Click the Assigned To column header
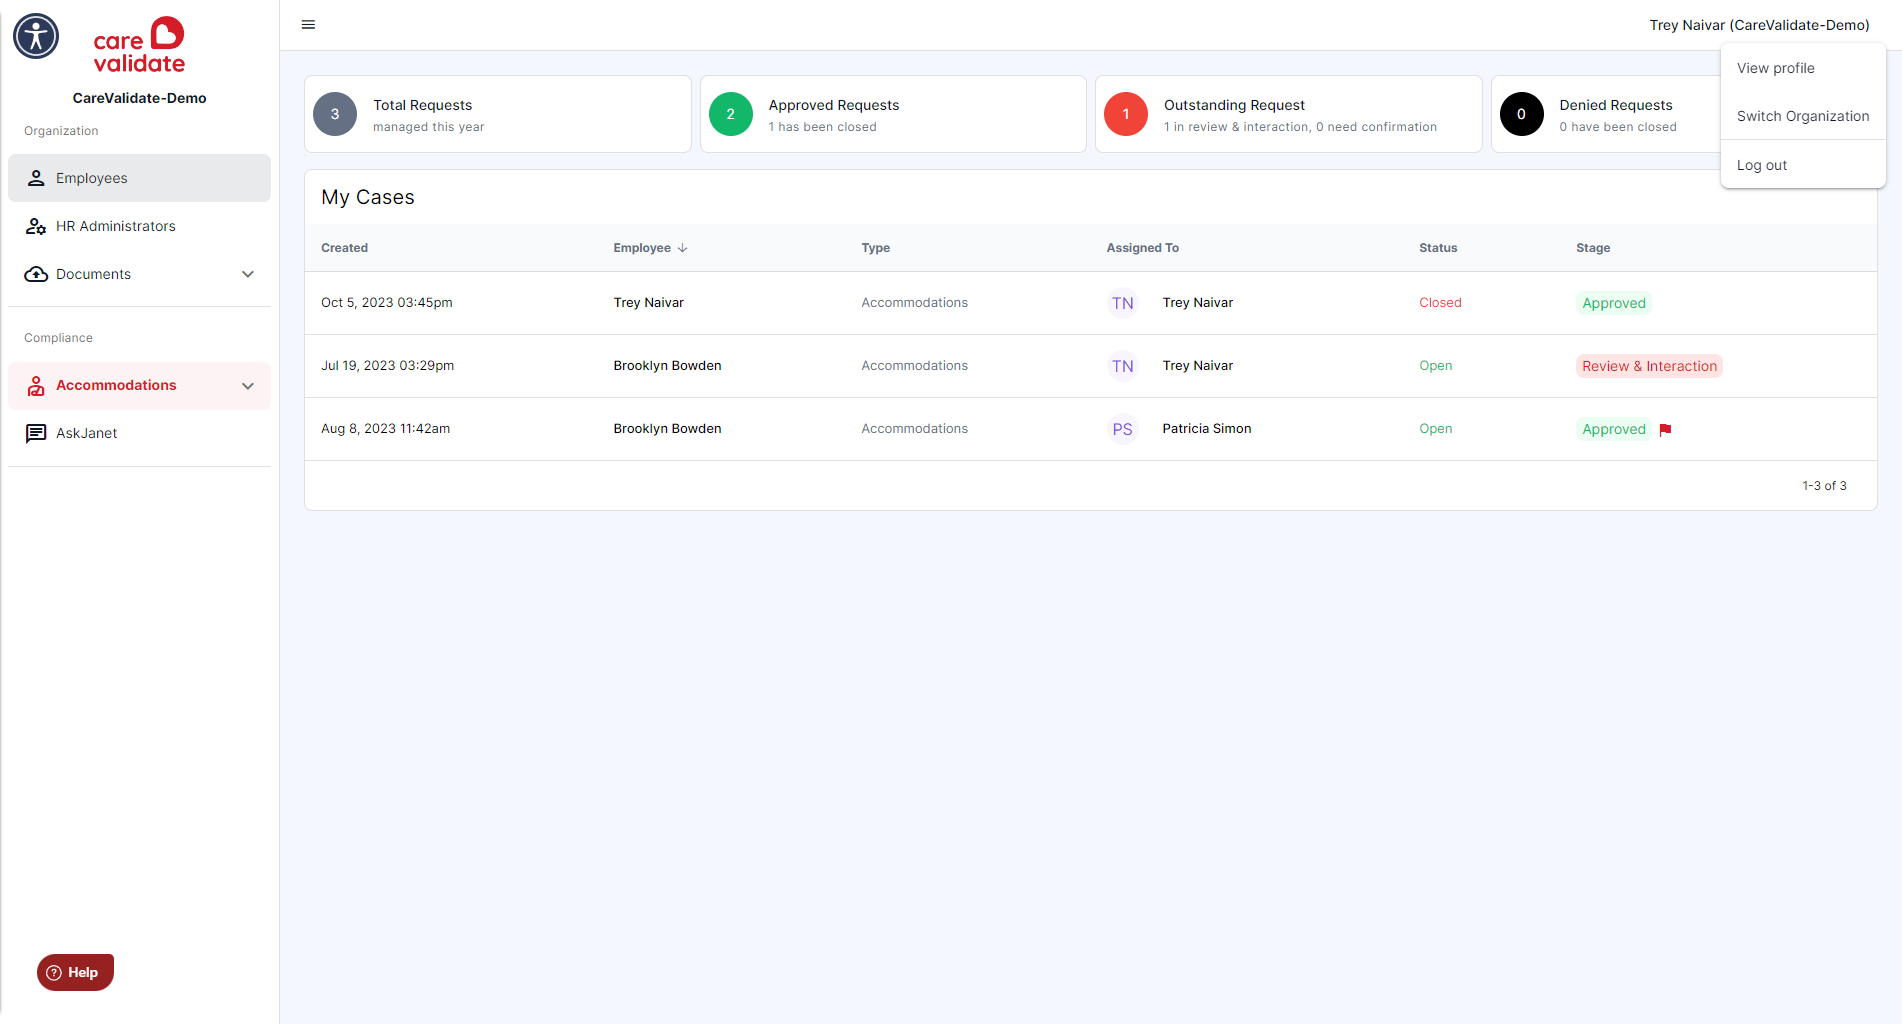The height and width of the screenshot is (1024, 1902). tap(1142, 248)
